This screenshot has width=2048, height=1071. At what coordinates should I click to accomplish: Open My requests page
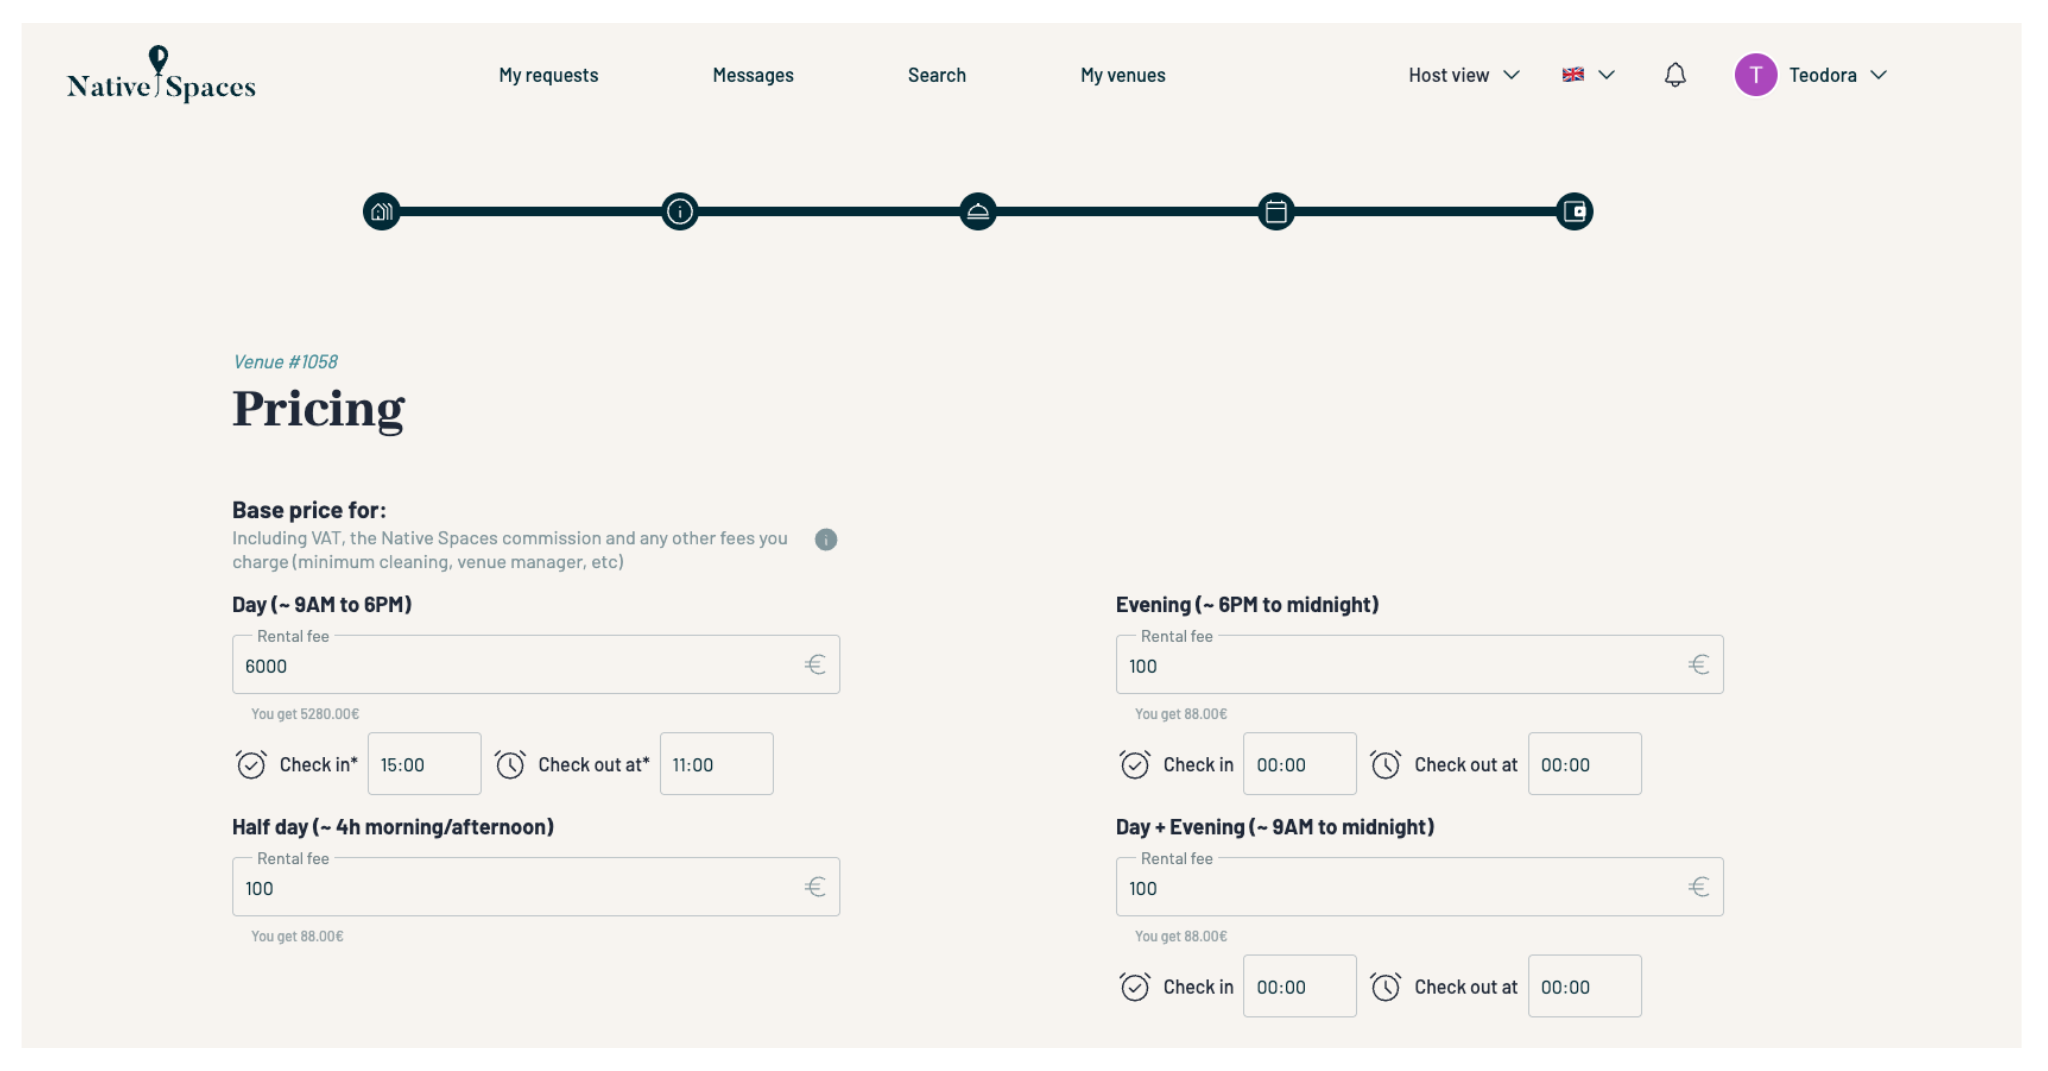point(548,75)
